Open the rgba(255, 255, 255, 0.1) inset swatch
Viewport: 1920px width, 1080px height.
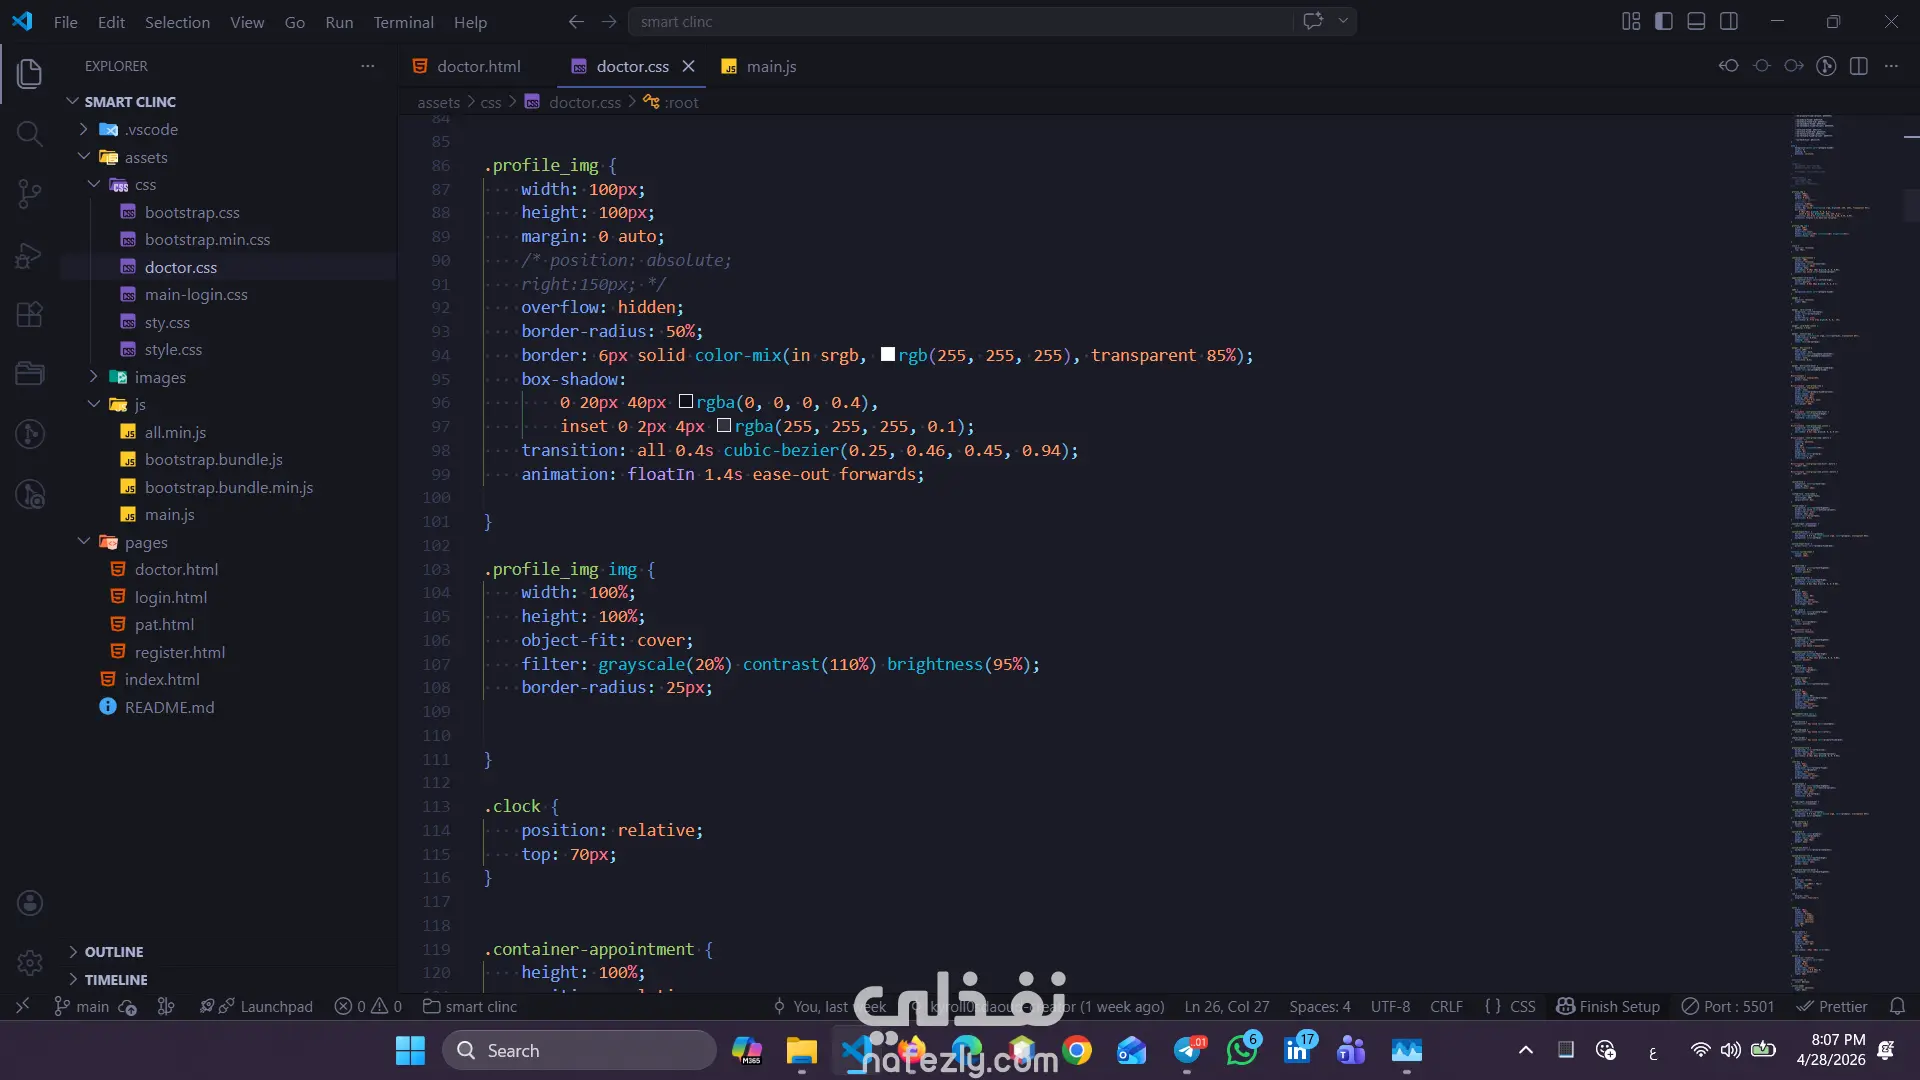coord(724,426)
